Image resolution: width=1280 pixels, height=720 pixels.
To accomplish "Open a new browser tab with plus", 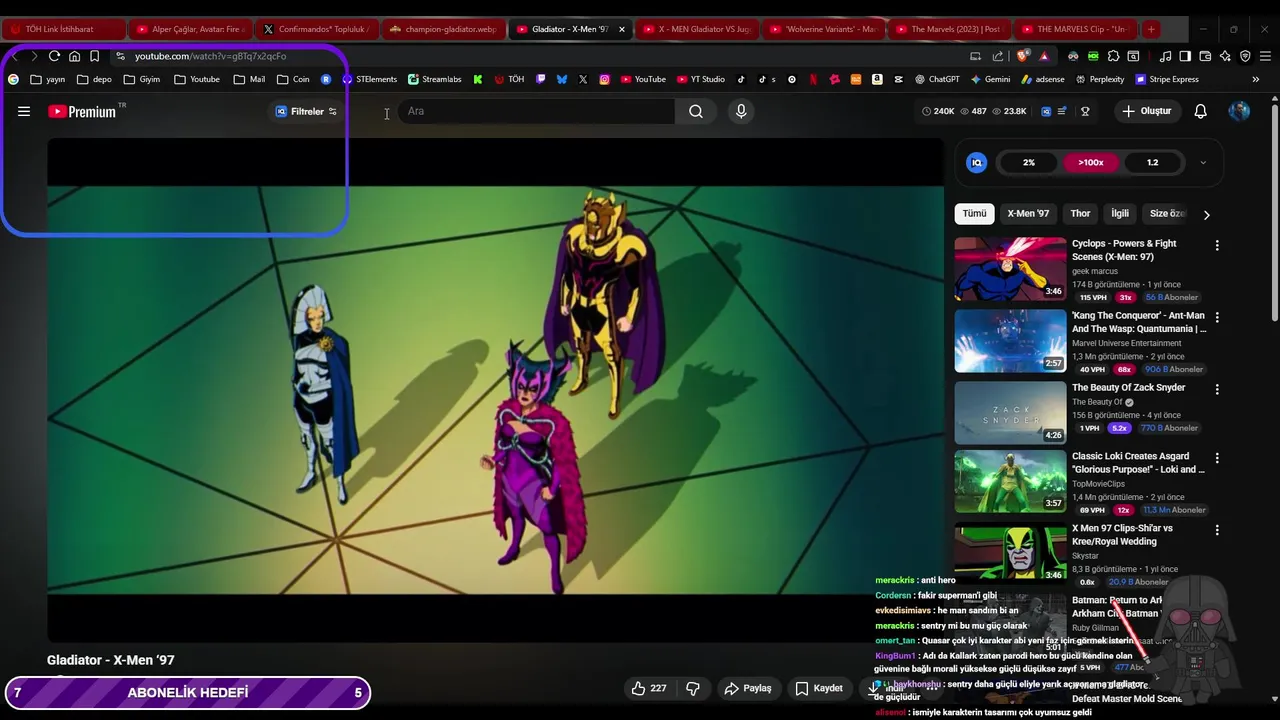I will pyautogui.click(x=1151, y=29).
